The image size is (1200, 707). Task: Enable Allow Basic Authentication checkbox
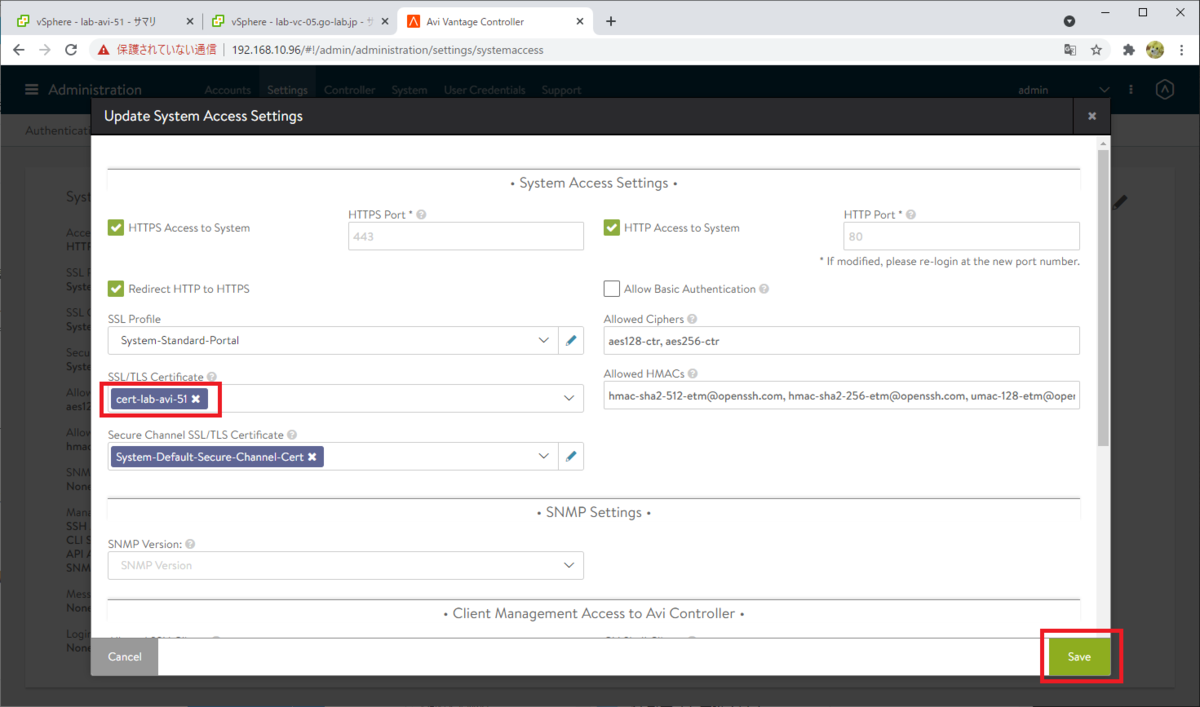click(611, 289)
